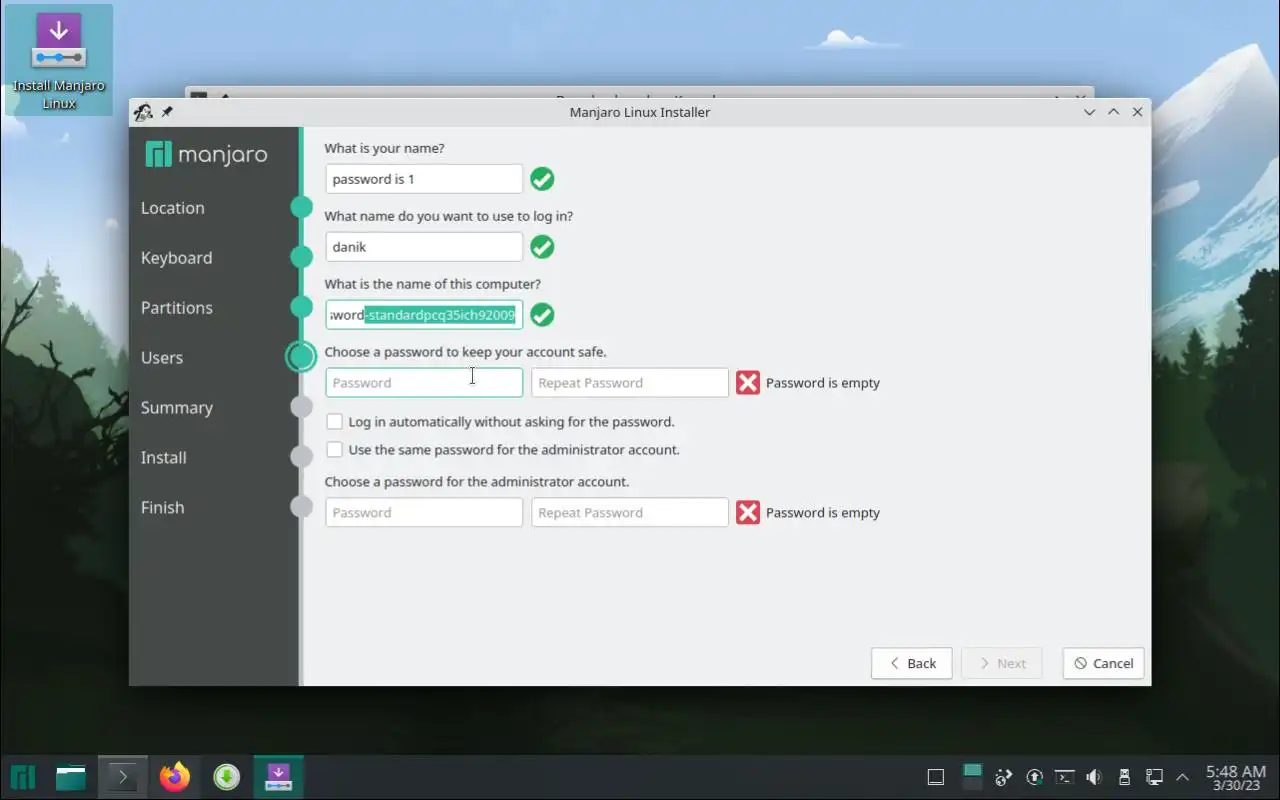The width and height of the screenshot is (1280, 800).
Task: Select the Users step in sidebar
Action: pos(162,358)
